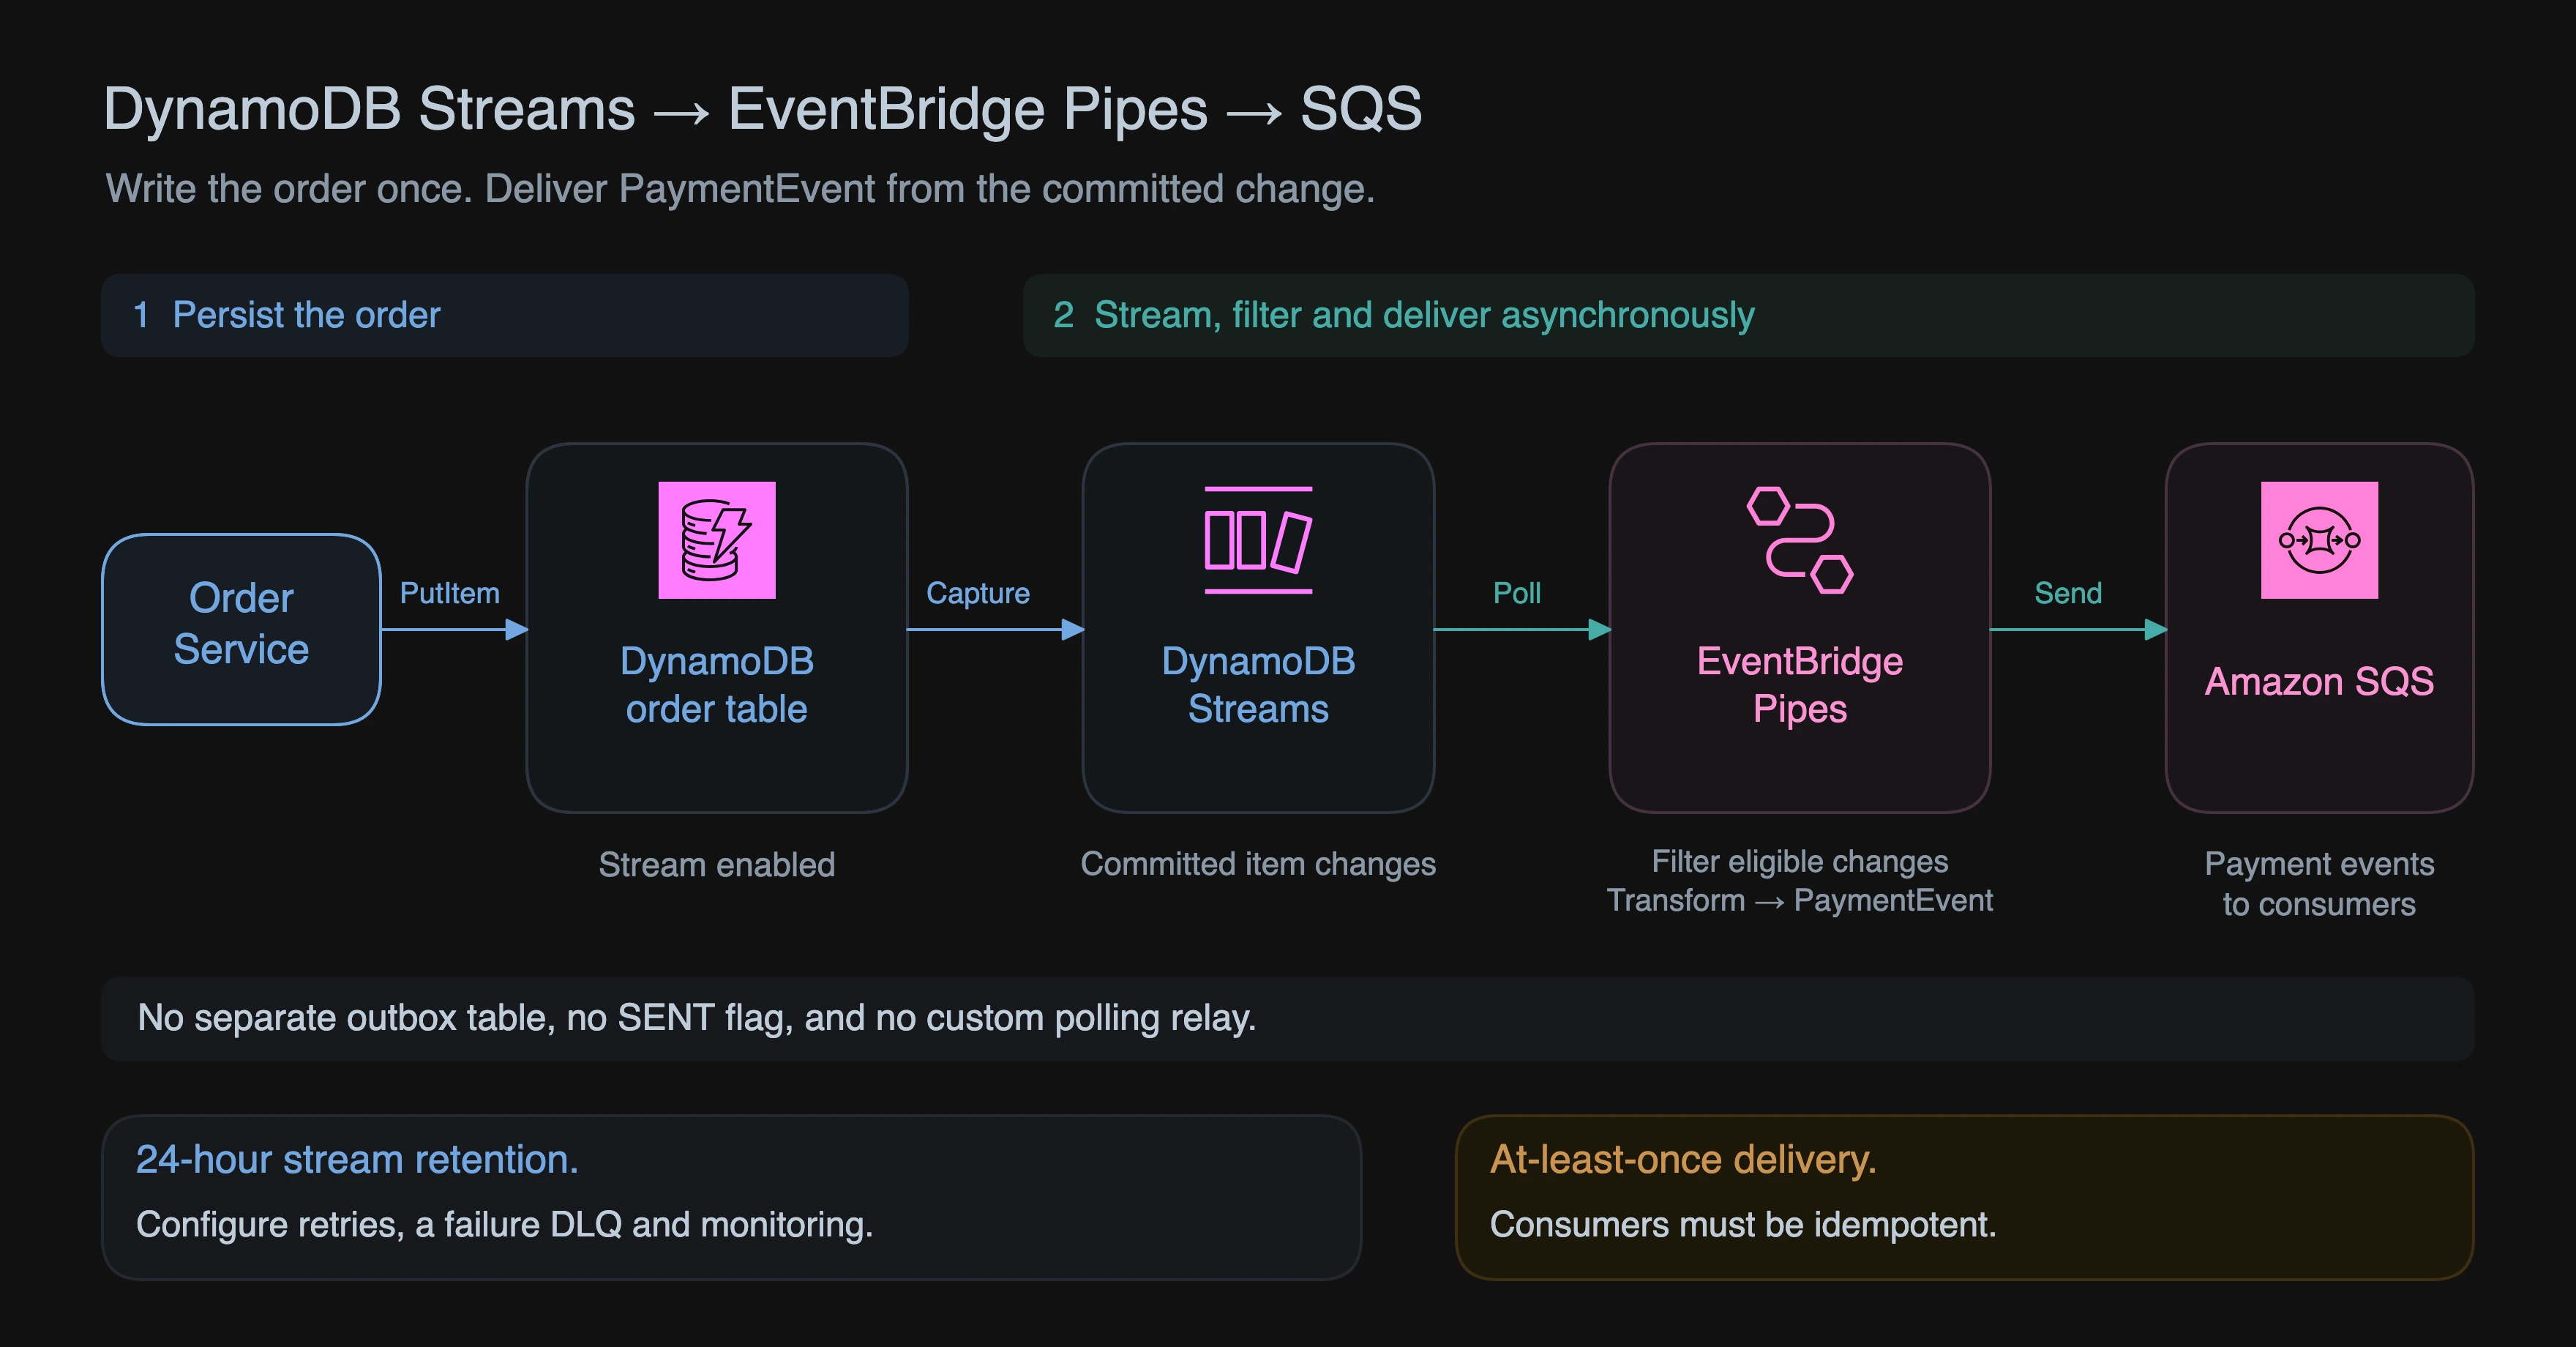Click the 'Send' arrow label
This screenshot has height=1347, width=2576.
click(x=2068, y=593)
